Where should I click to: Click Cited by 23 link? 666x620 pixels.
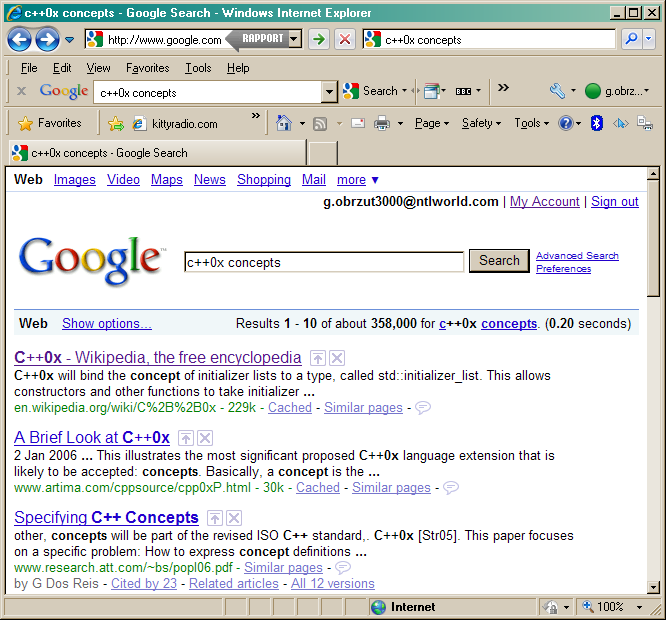point(144,583)
